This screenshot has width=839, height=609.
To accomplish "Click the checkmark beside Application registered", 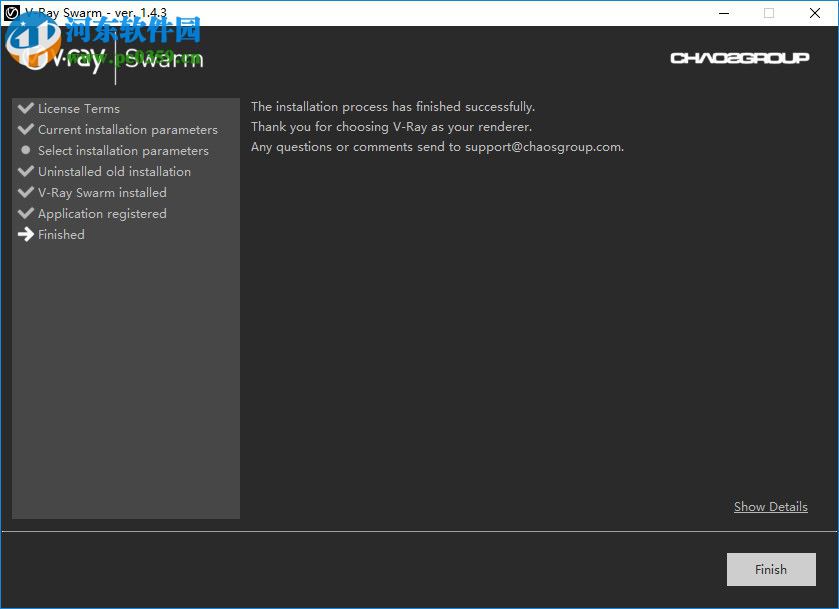I will point(24,213).
